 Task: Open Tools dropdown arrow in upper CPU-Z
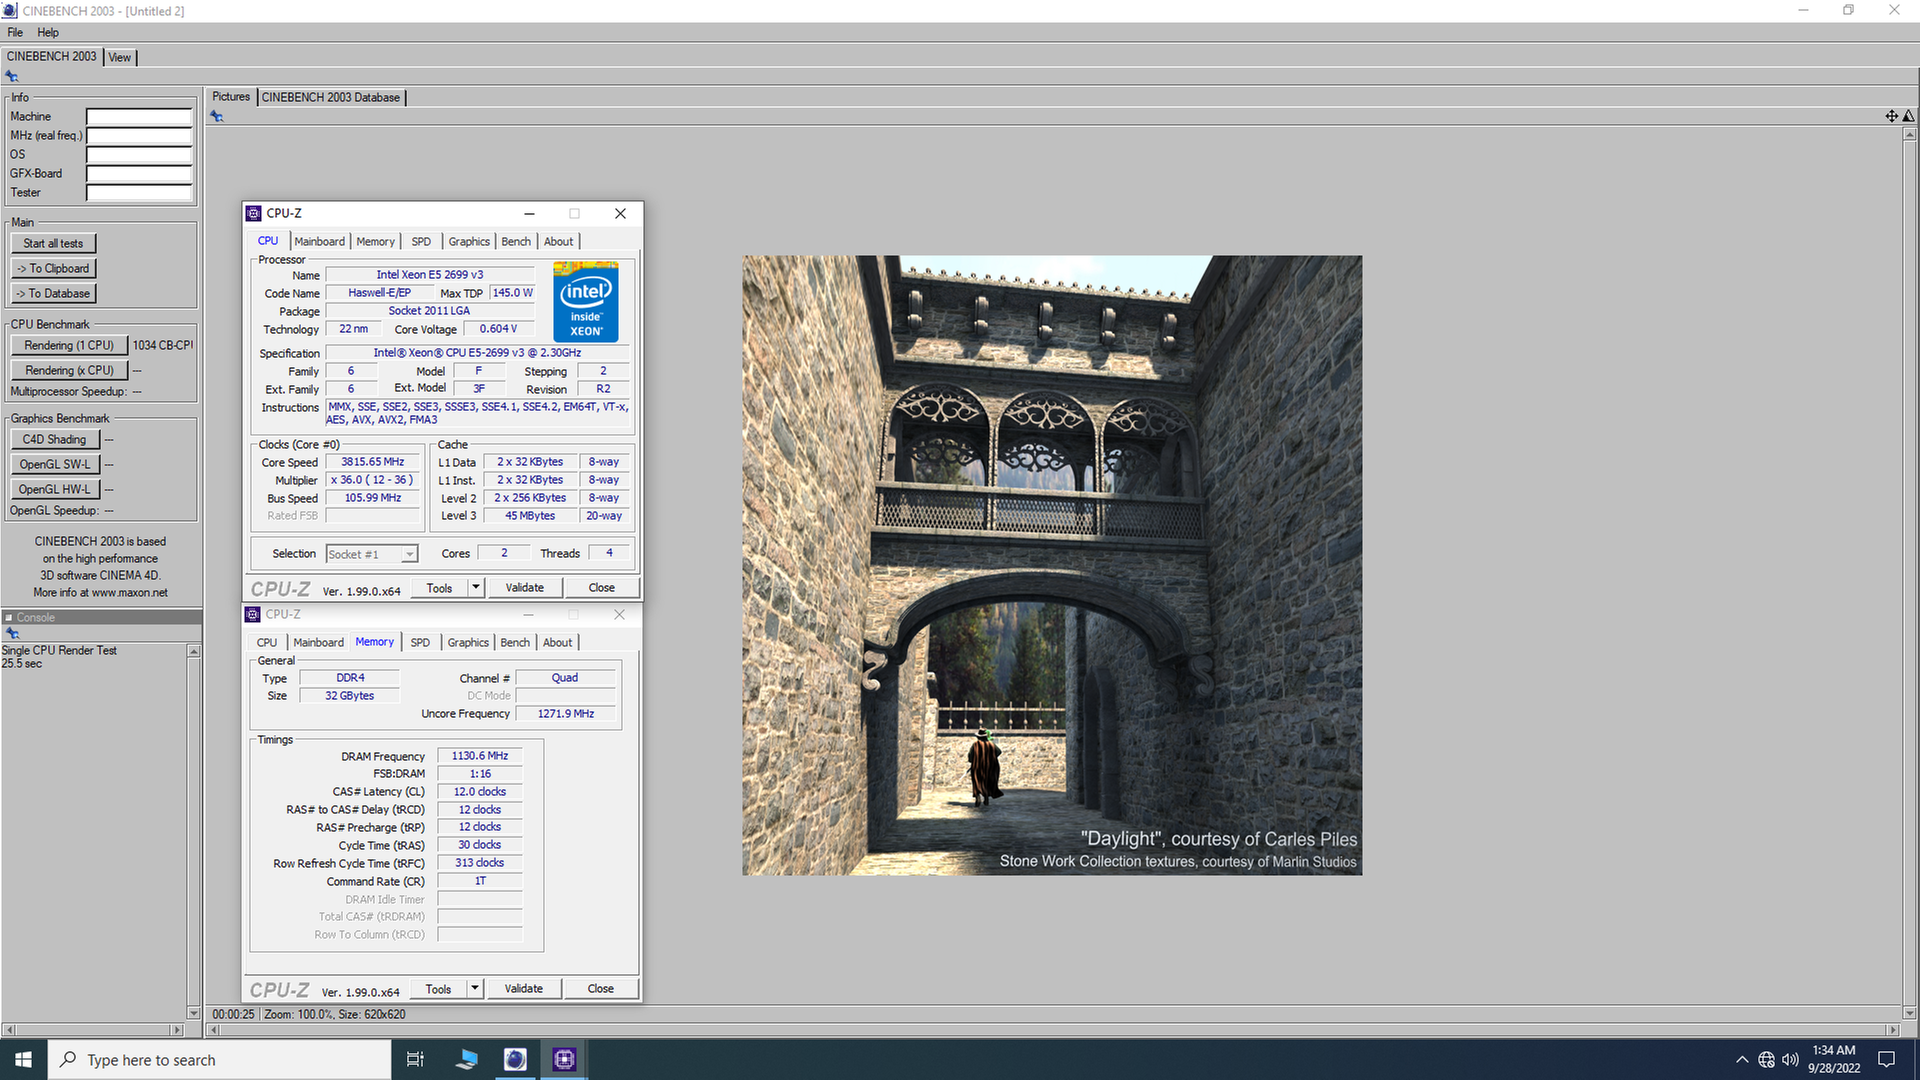click(476, 588)
